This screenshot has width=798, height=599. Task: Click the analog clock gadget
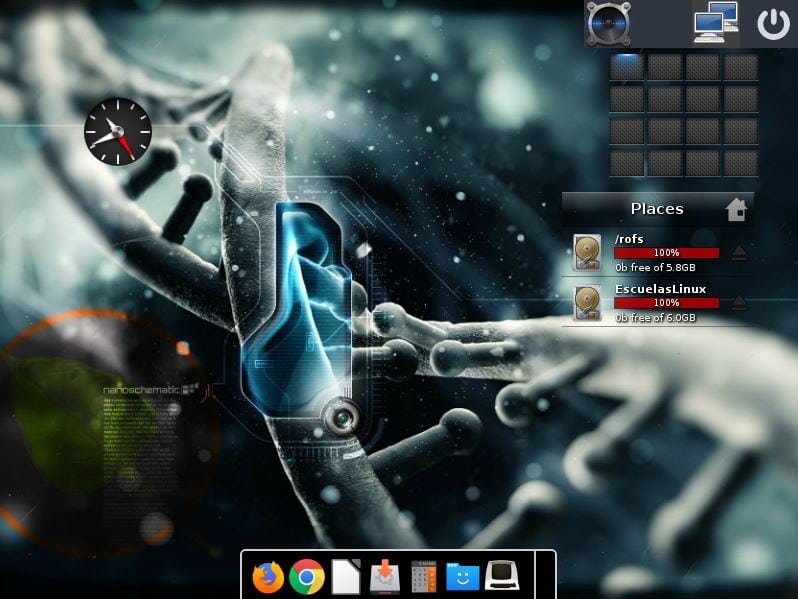[118, 131]
